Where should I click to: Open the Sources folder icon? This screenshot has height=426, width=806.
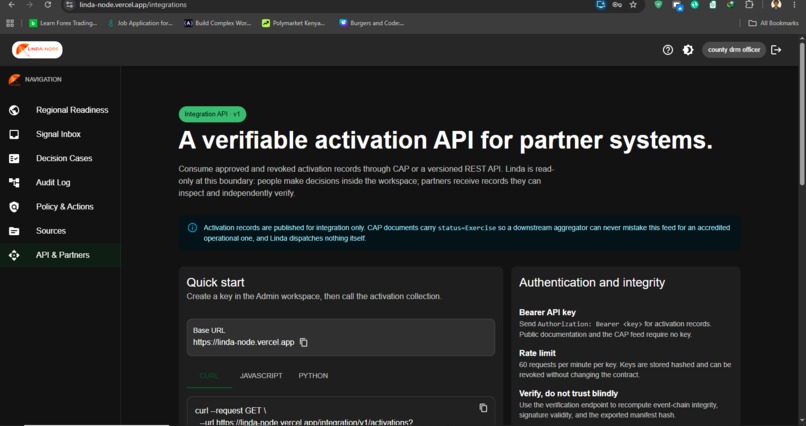click(x=14, y=231)
